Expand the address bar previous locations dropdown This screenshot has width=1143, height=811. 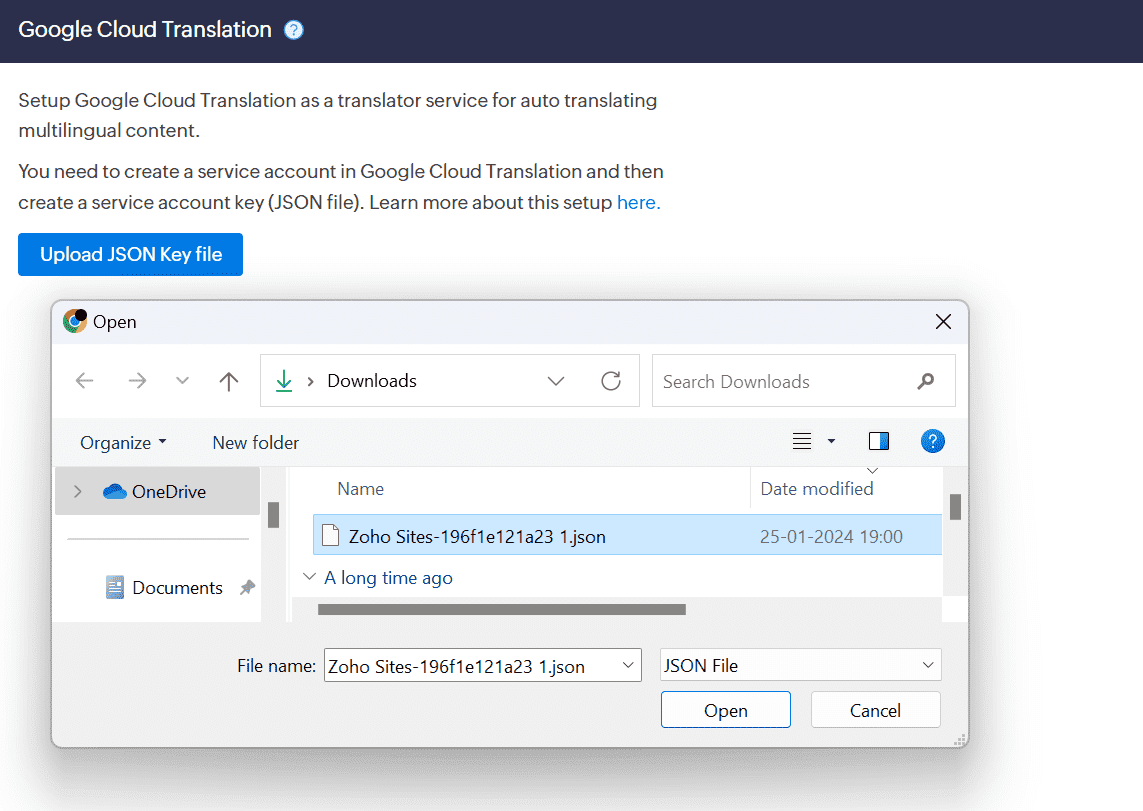[556, 381]
